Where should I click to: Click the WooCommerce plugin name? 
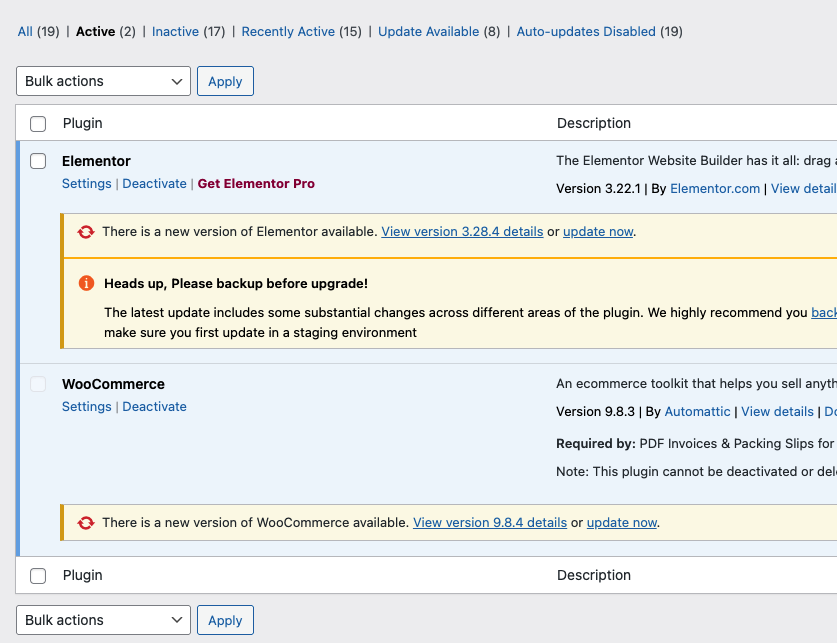coord(113,384)
